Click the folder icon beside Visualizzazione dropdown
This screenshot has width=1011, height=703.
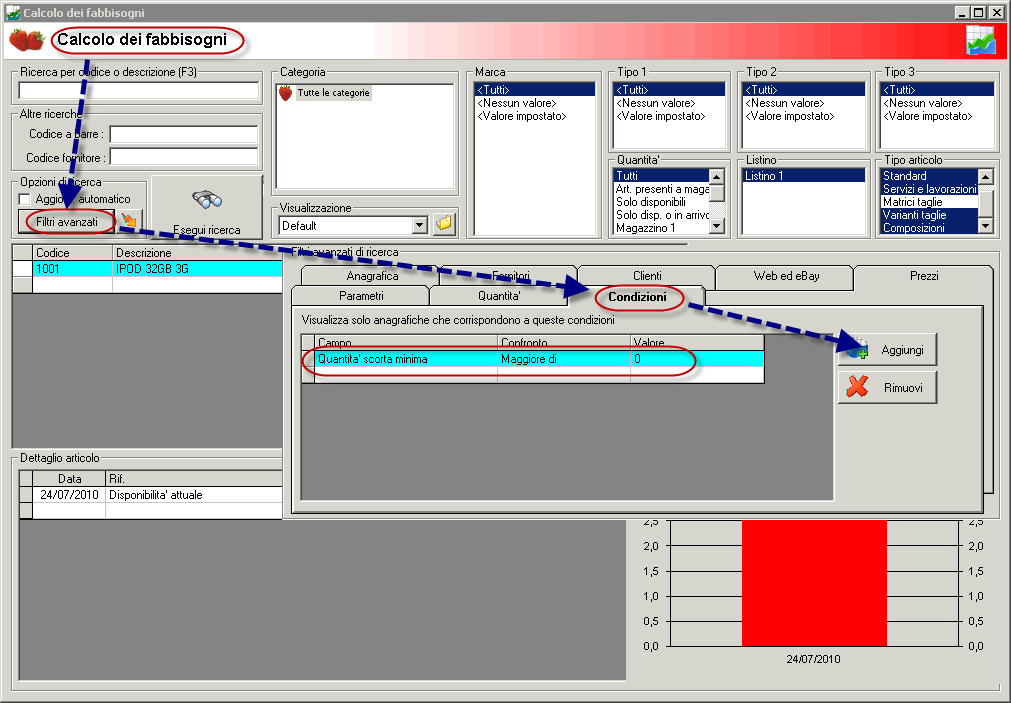[444, 224]
